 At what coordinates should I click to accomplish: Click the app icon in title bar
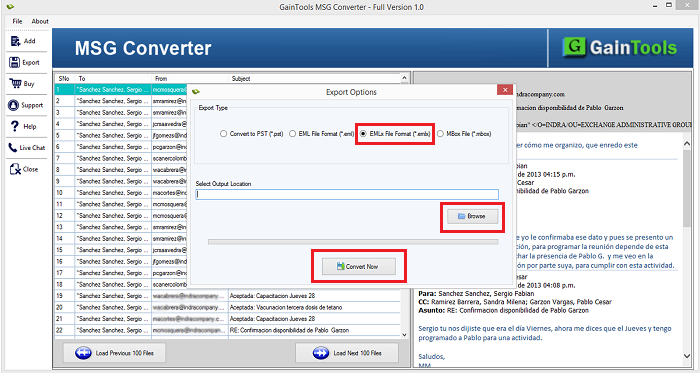click(11, 7)
